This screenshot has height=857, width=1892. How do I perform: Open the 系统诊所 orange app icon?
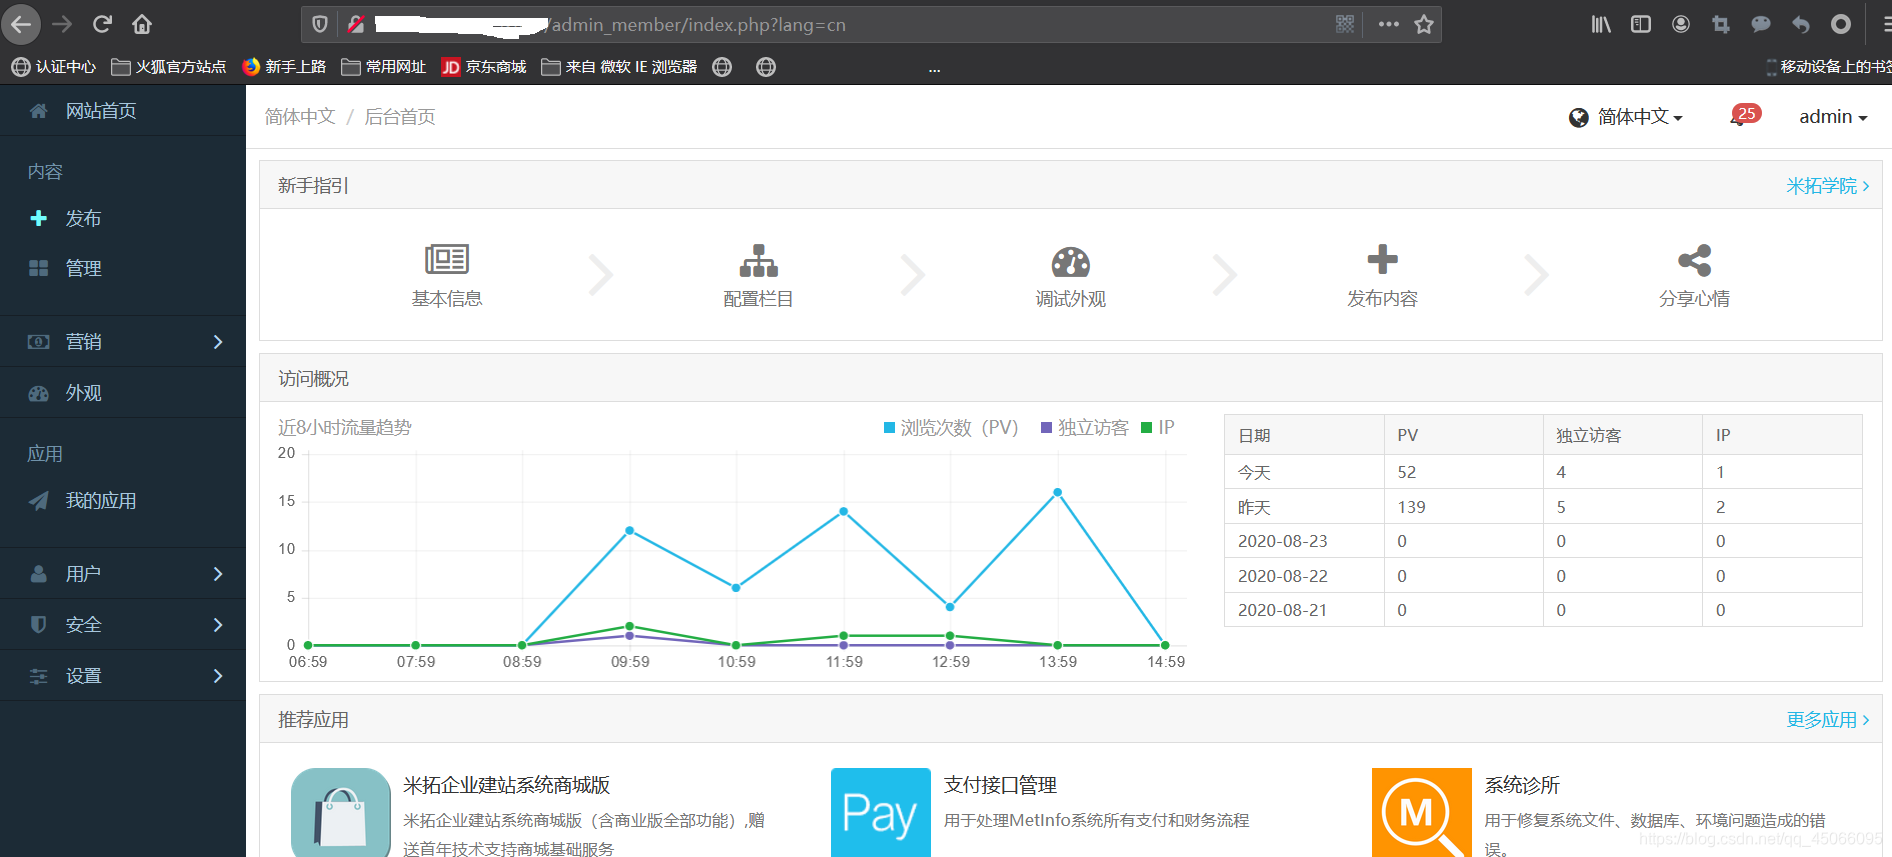tap(1422, 813)
